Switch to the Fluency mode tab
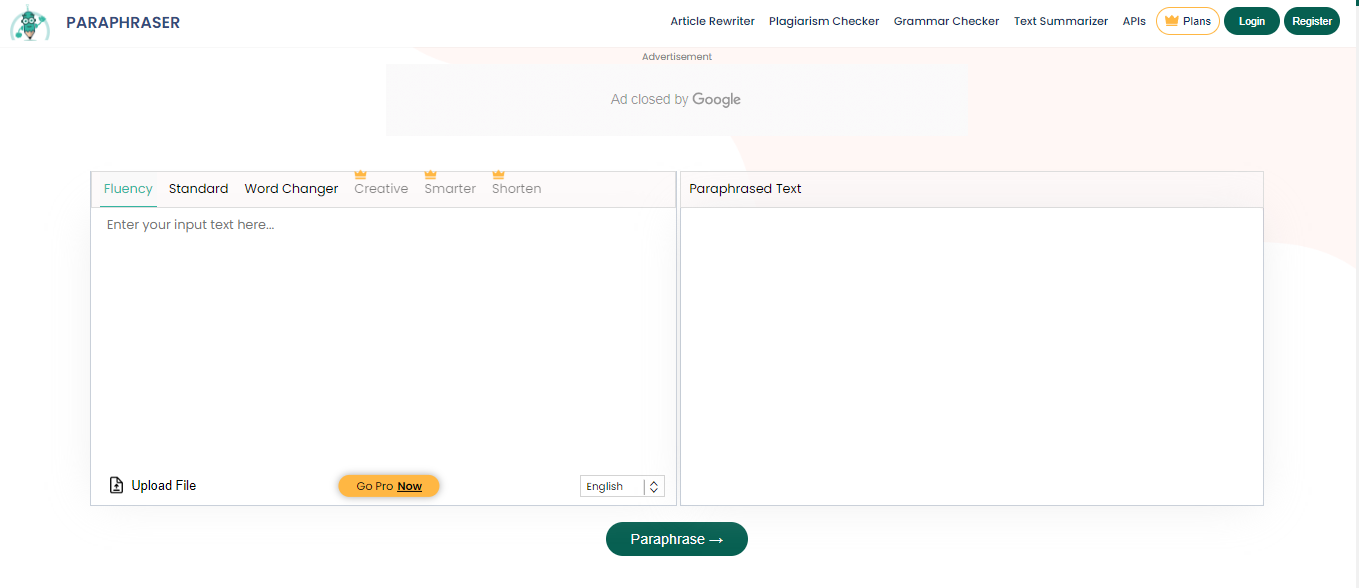 point(128,189)
